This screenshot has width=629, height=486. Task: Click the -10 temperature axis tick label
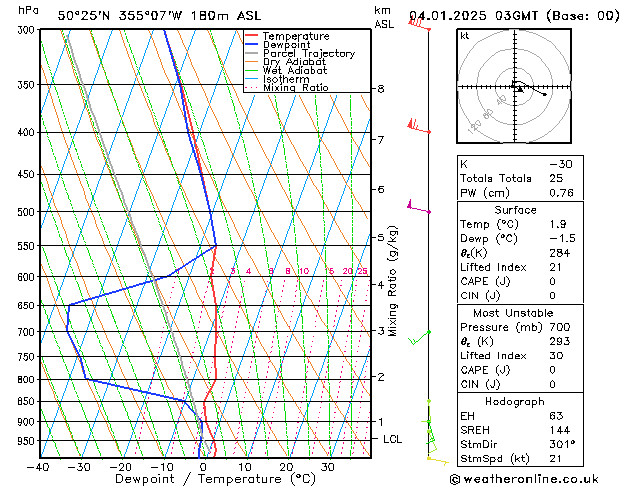(x=161, y=467)
